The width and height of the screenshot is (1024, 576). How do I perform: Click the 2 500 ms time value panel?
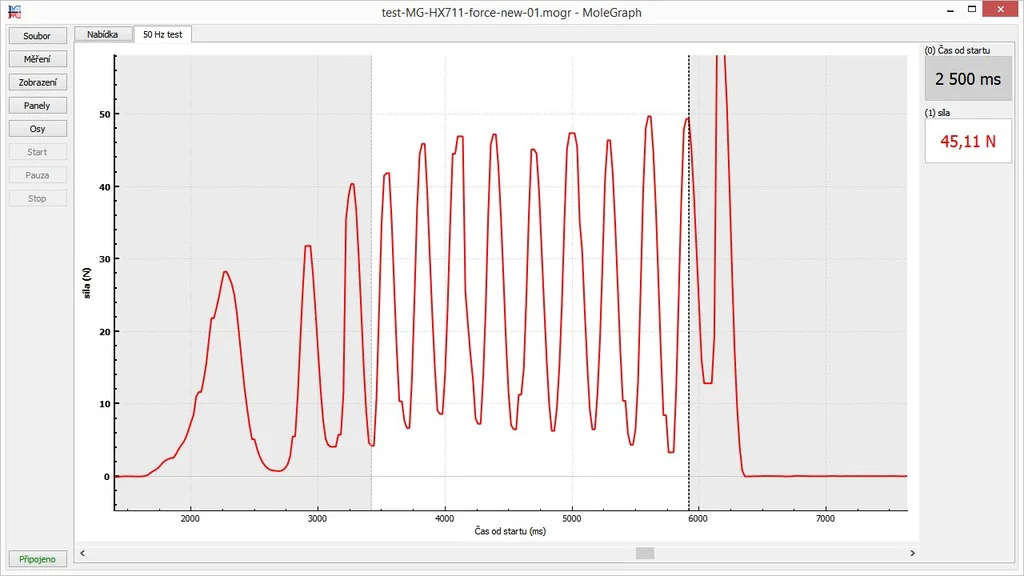tap(968, 79)
